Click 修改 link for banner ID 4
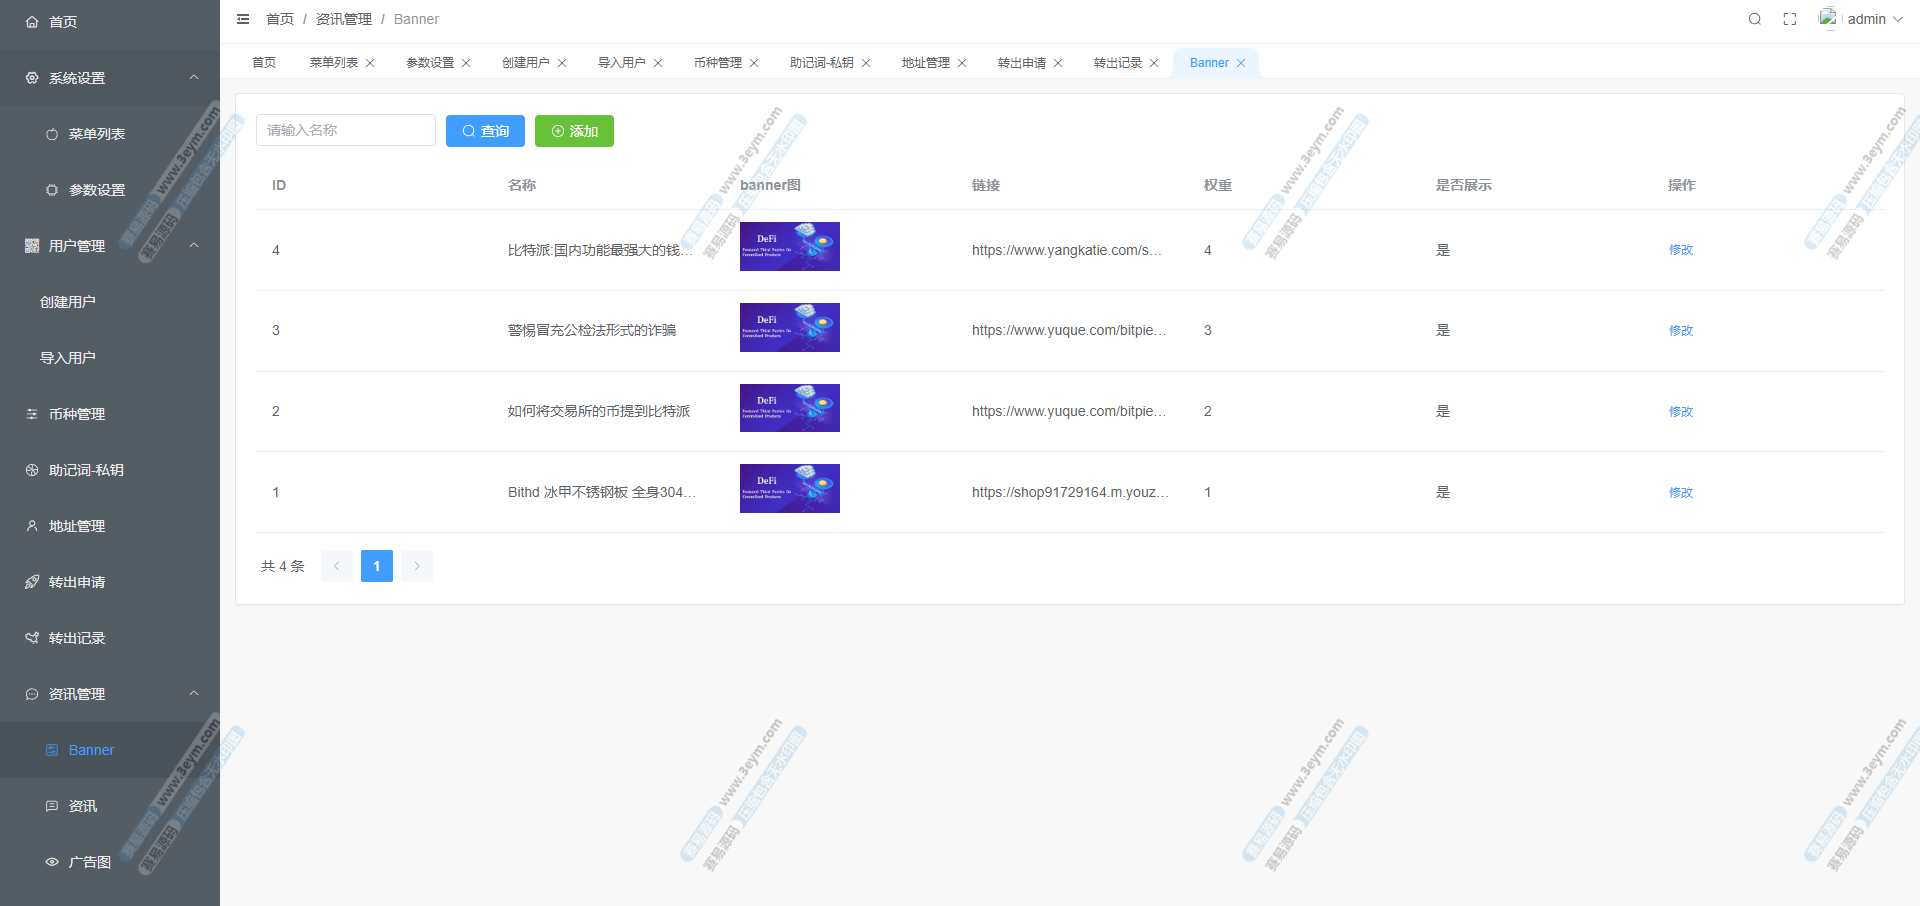The height and width of the screenshot is (906, 1920). [x=1680, y=250]
